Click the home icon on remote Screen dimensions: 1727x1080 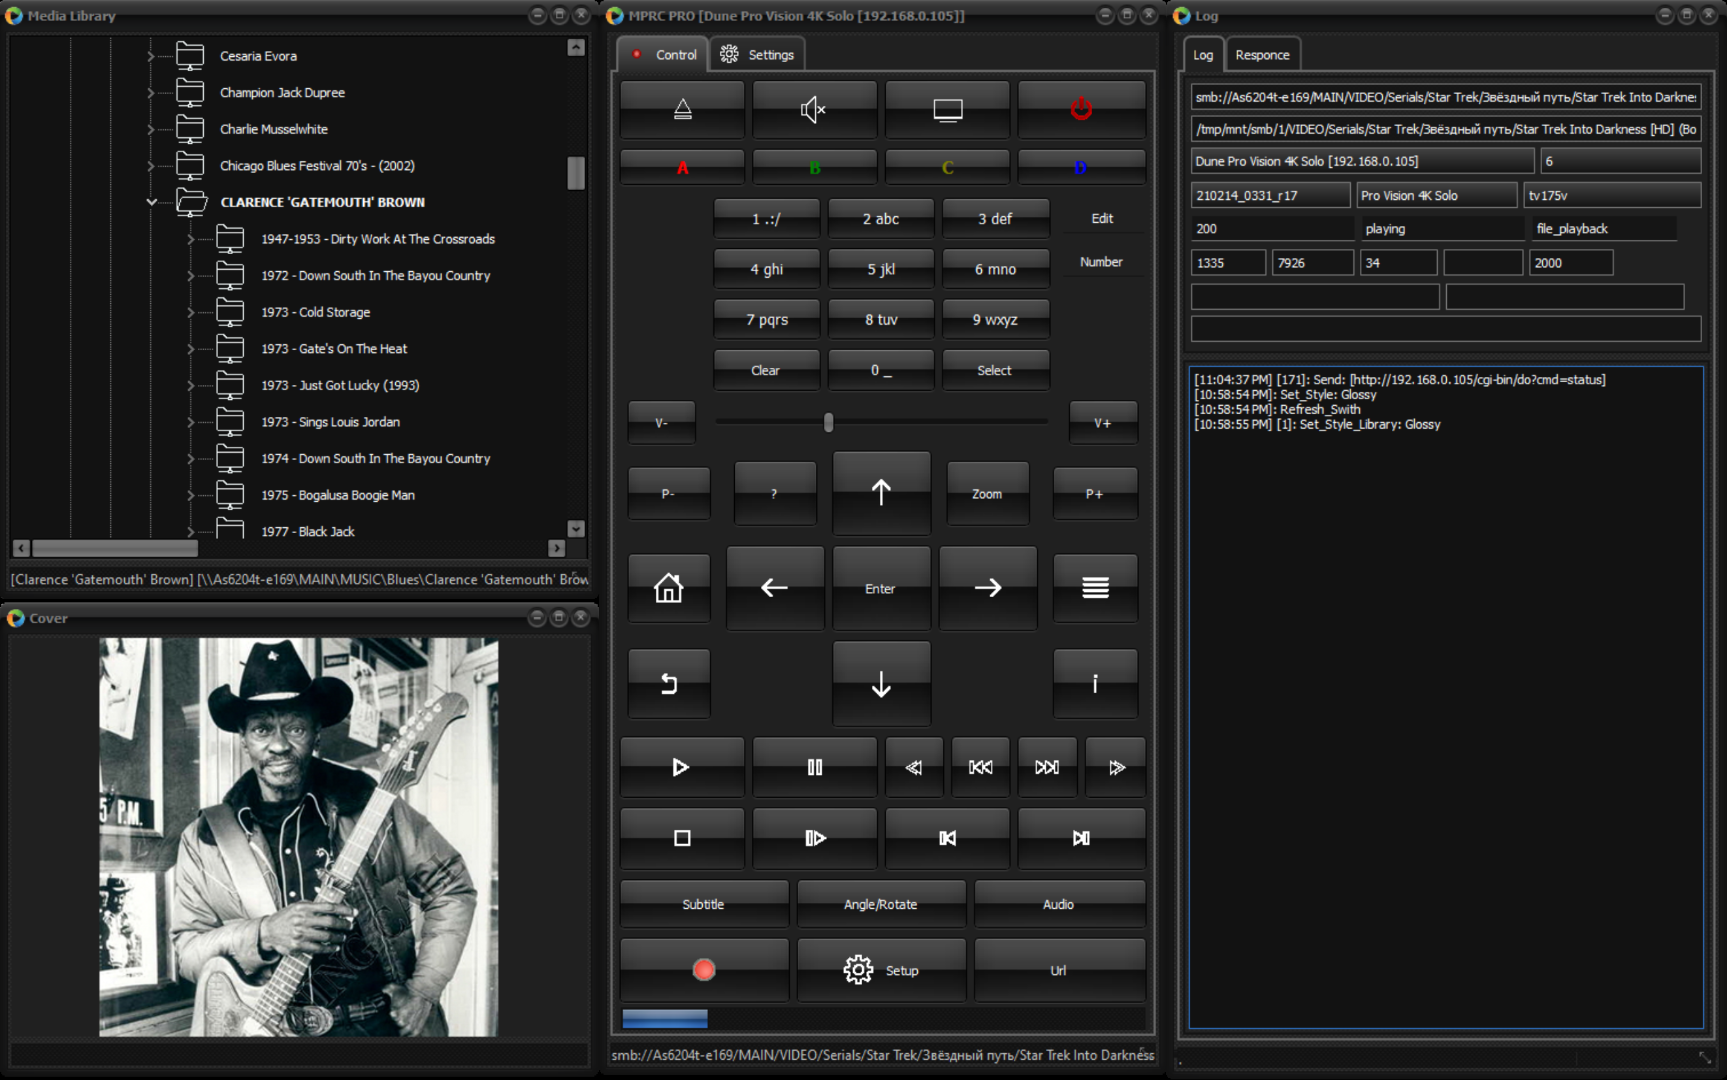669,588
